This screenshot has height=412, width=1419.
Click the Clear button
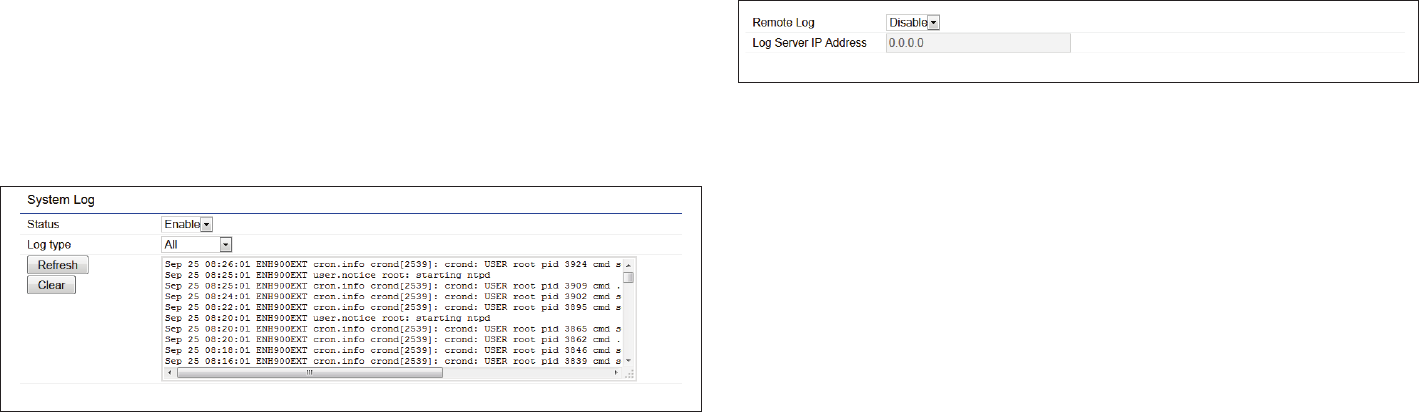51,285
